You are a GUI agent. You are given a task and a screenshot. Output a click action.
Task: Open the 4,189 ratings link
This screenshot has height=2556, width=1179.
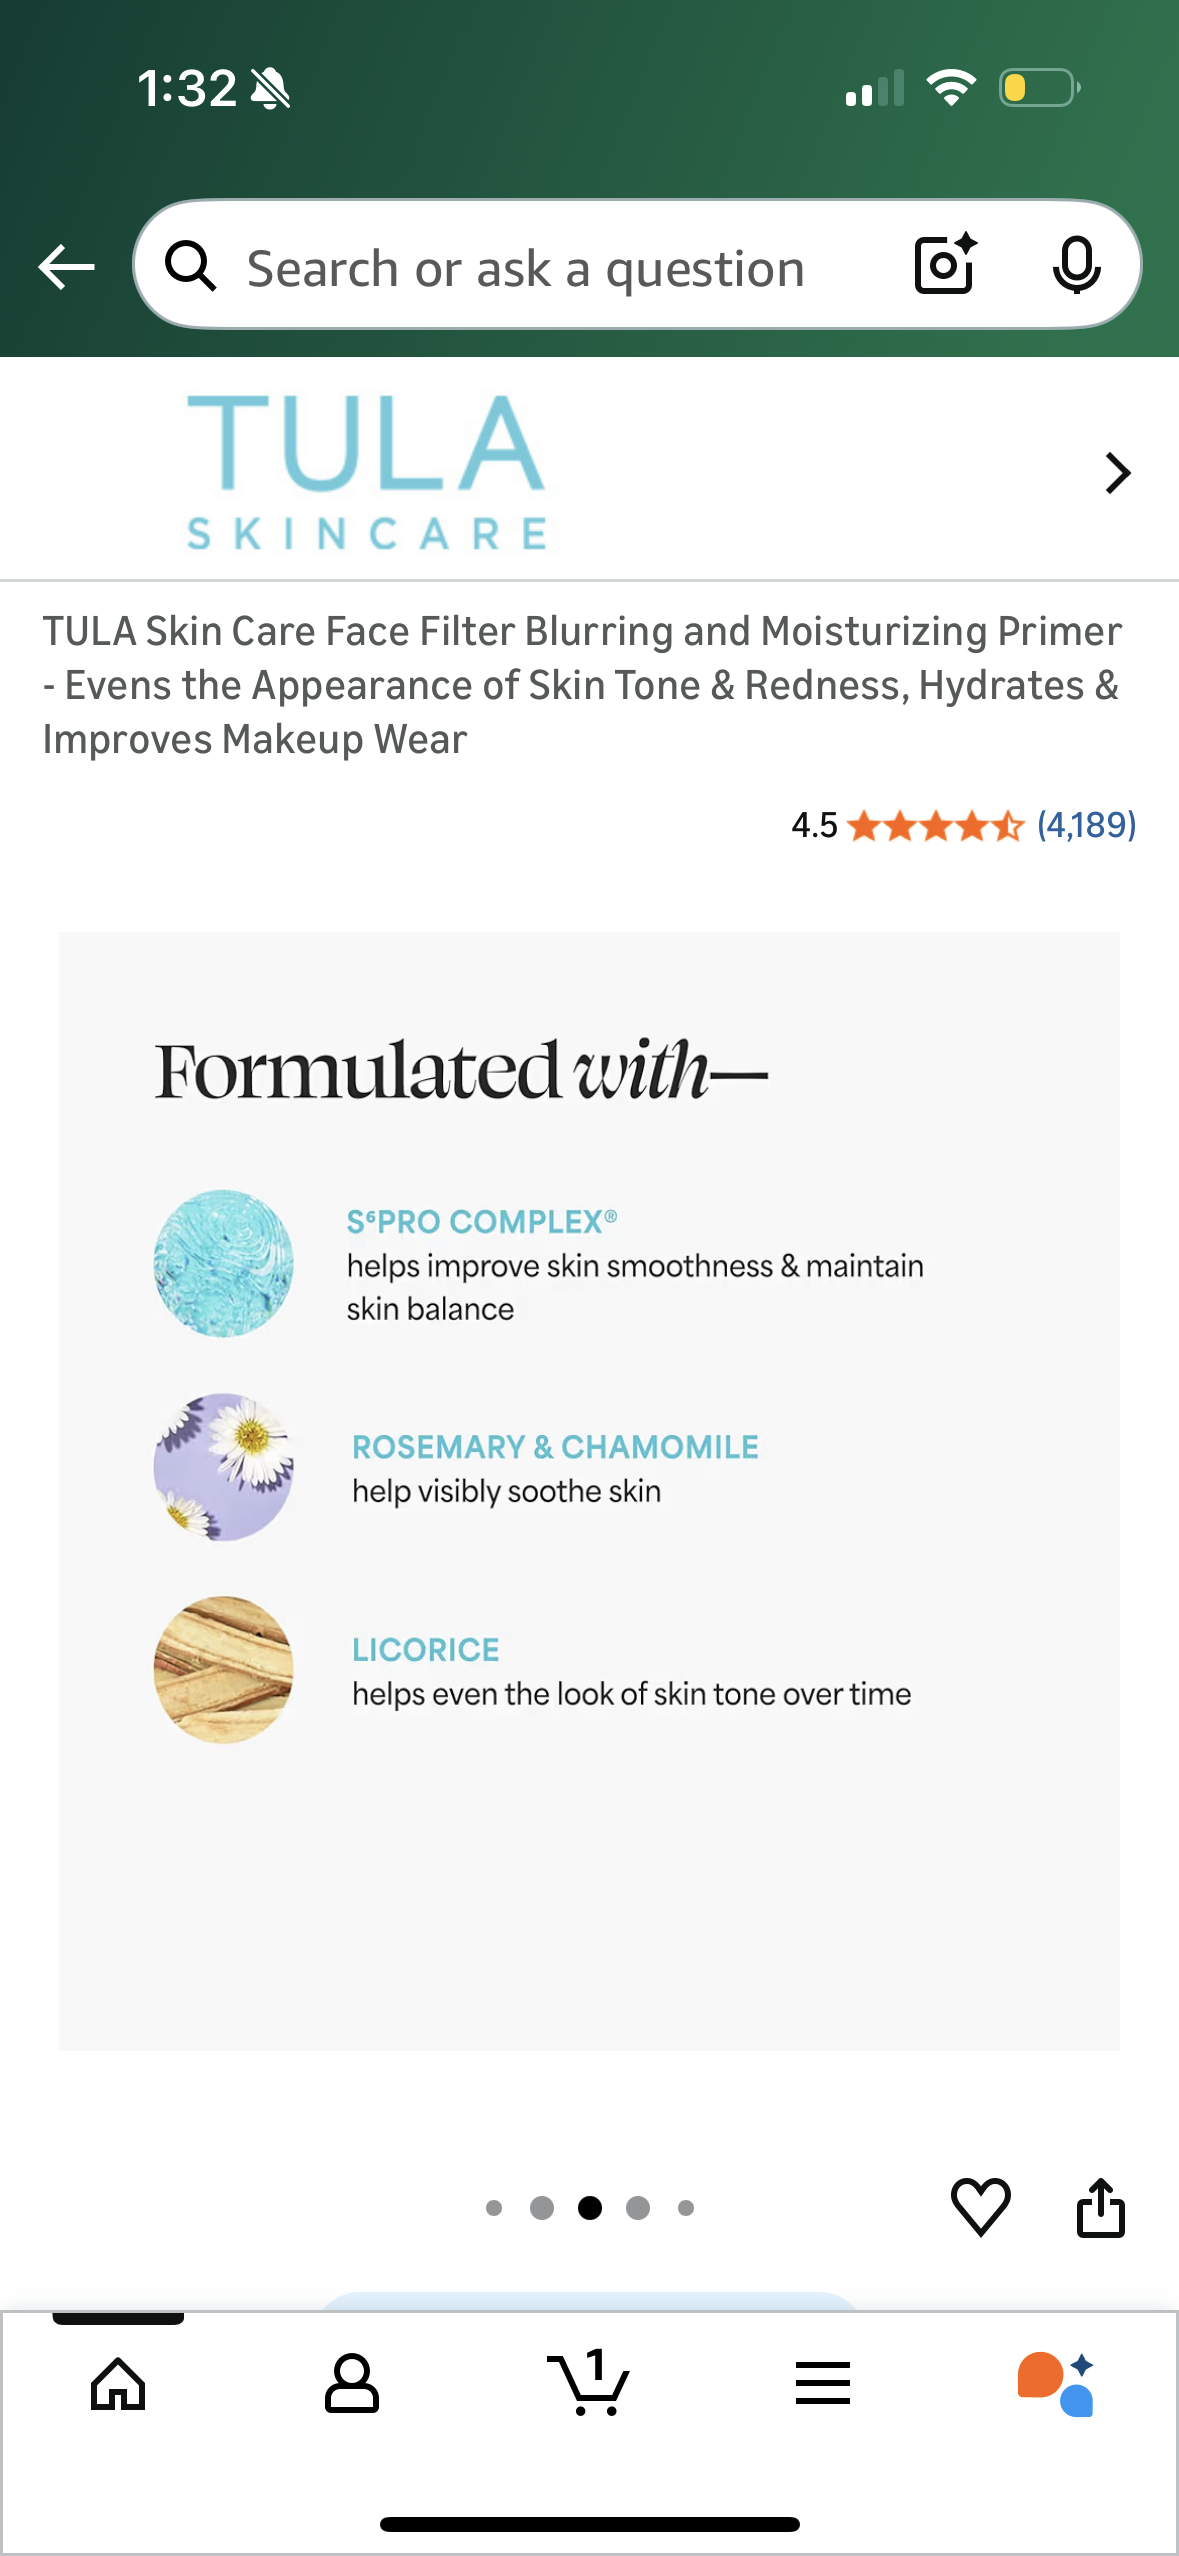point(1086,826)
